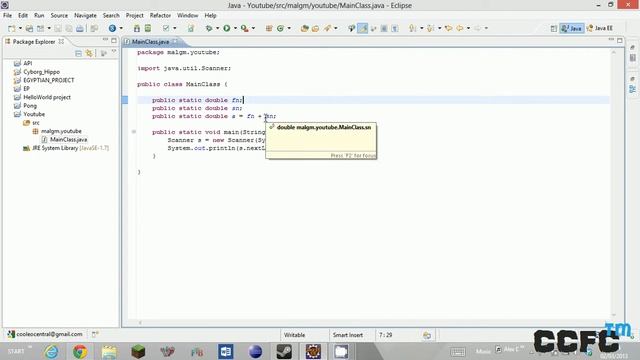Click the Back navigation arrow icon

[x=460, y=28]
